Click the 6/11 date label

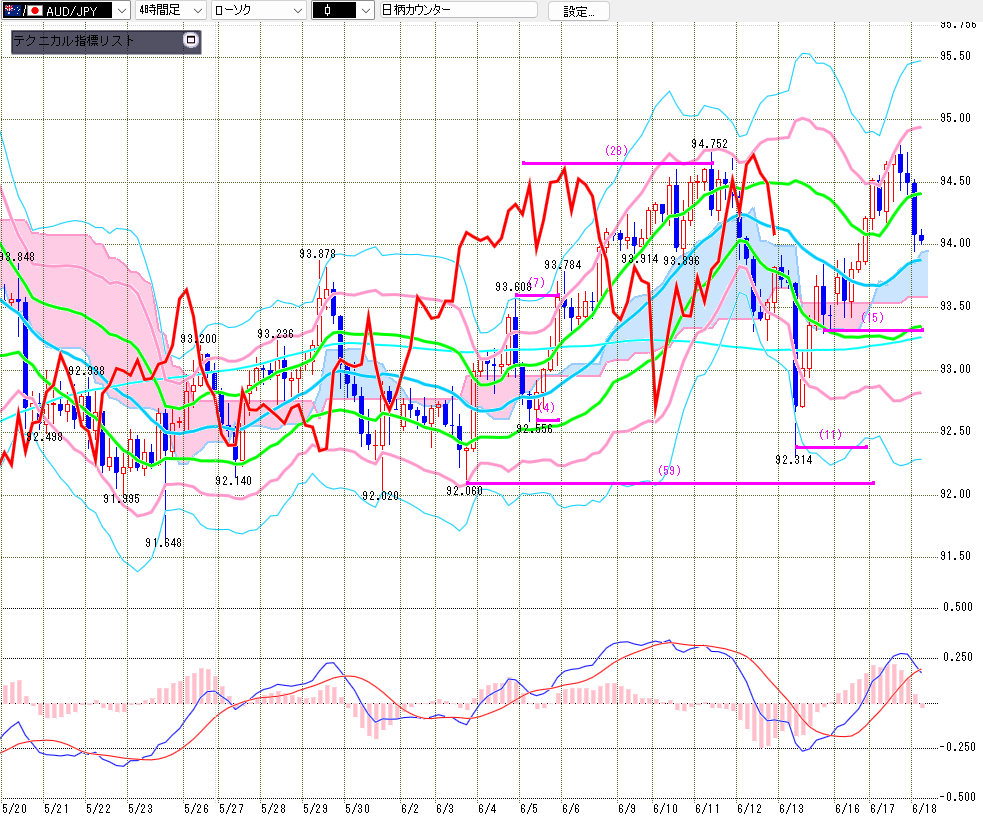pos(707,809)
